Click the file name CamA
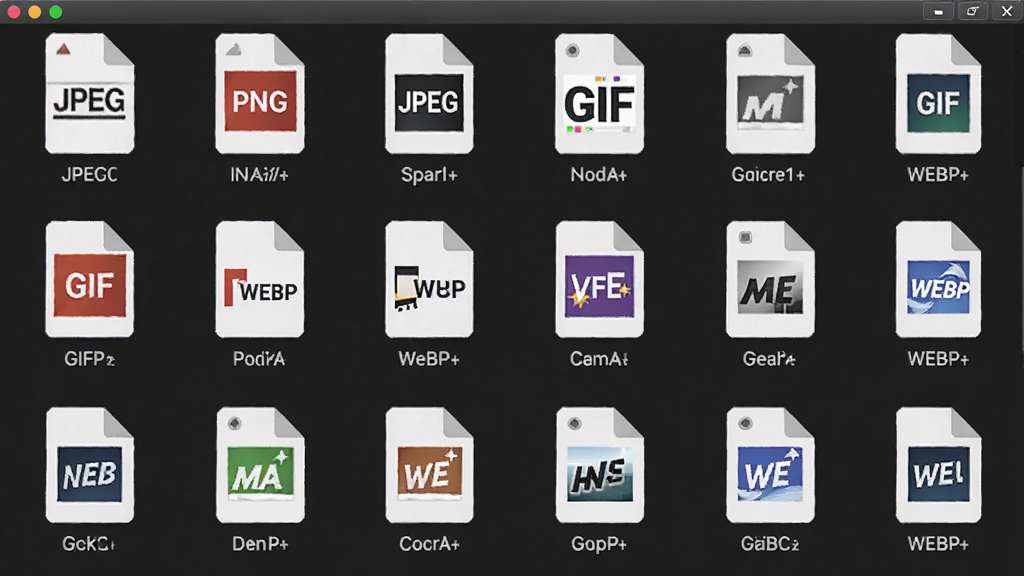1024x576 pixels. coord(599,359)
